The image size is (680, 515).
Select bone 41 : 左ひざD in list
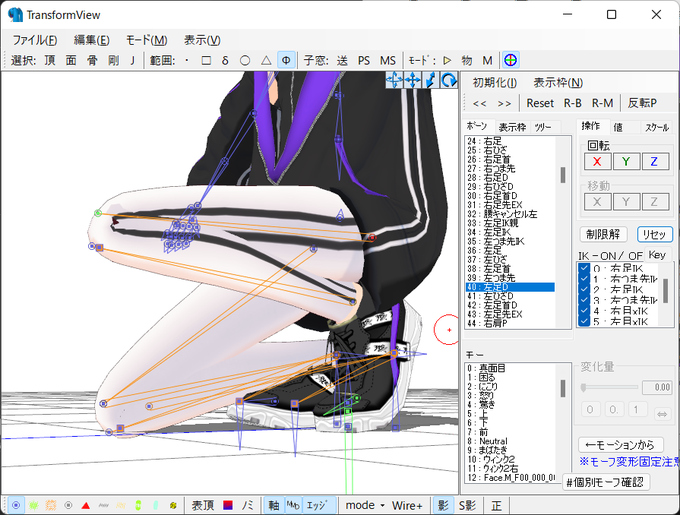coord(510,296)
